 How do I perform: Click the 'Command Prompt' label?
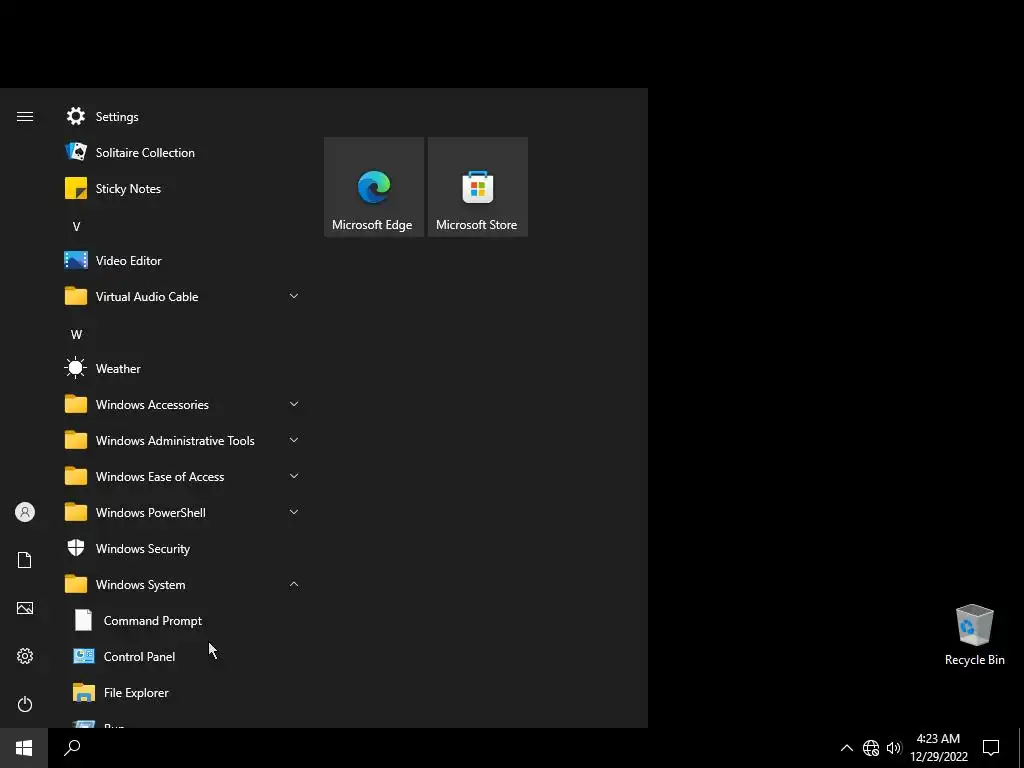[x=153, y=621]
